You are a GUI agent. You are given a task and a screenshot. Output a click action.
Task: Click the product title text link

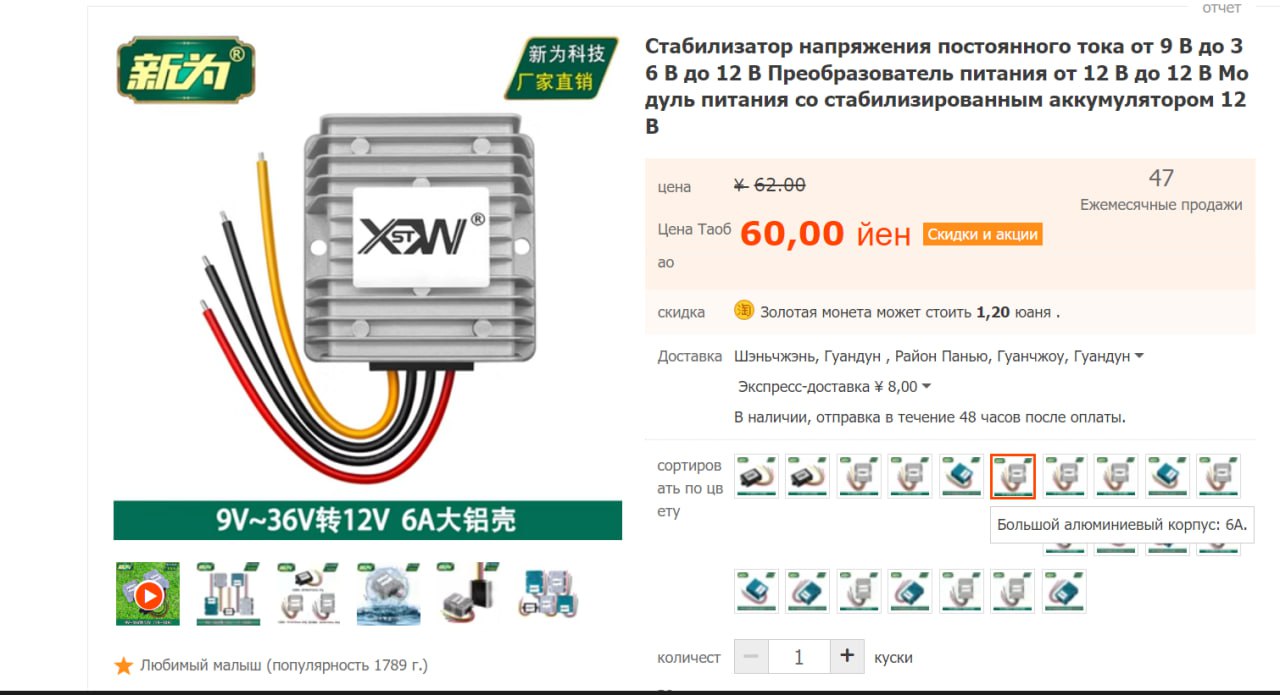coord(946,86)
